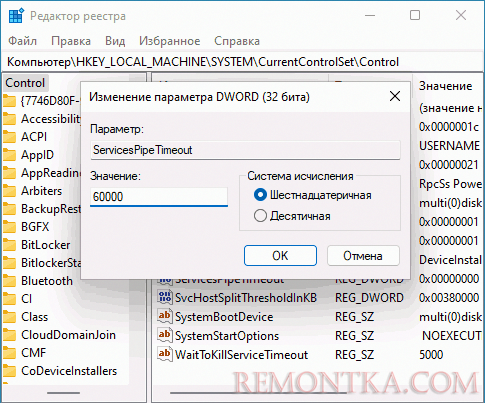This screenshot has width=485, height=403.
Task: Click the CMF folder icon
Action: (x=9, y=353)
